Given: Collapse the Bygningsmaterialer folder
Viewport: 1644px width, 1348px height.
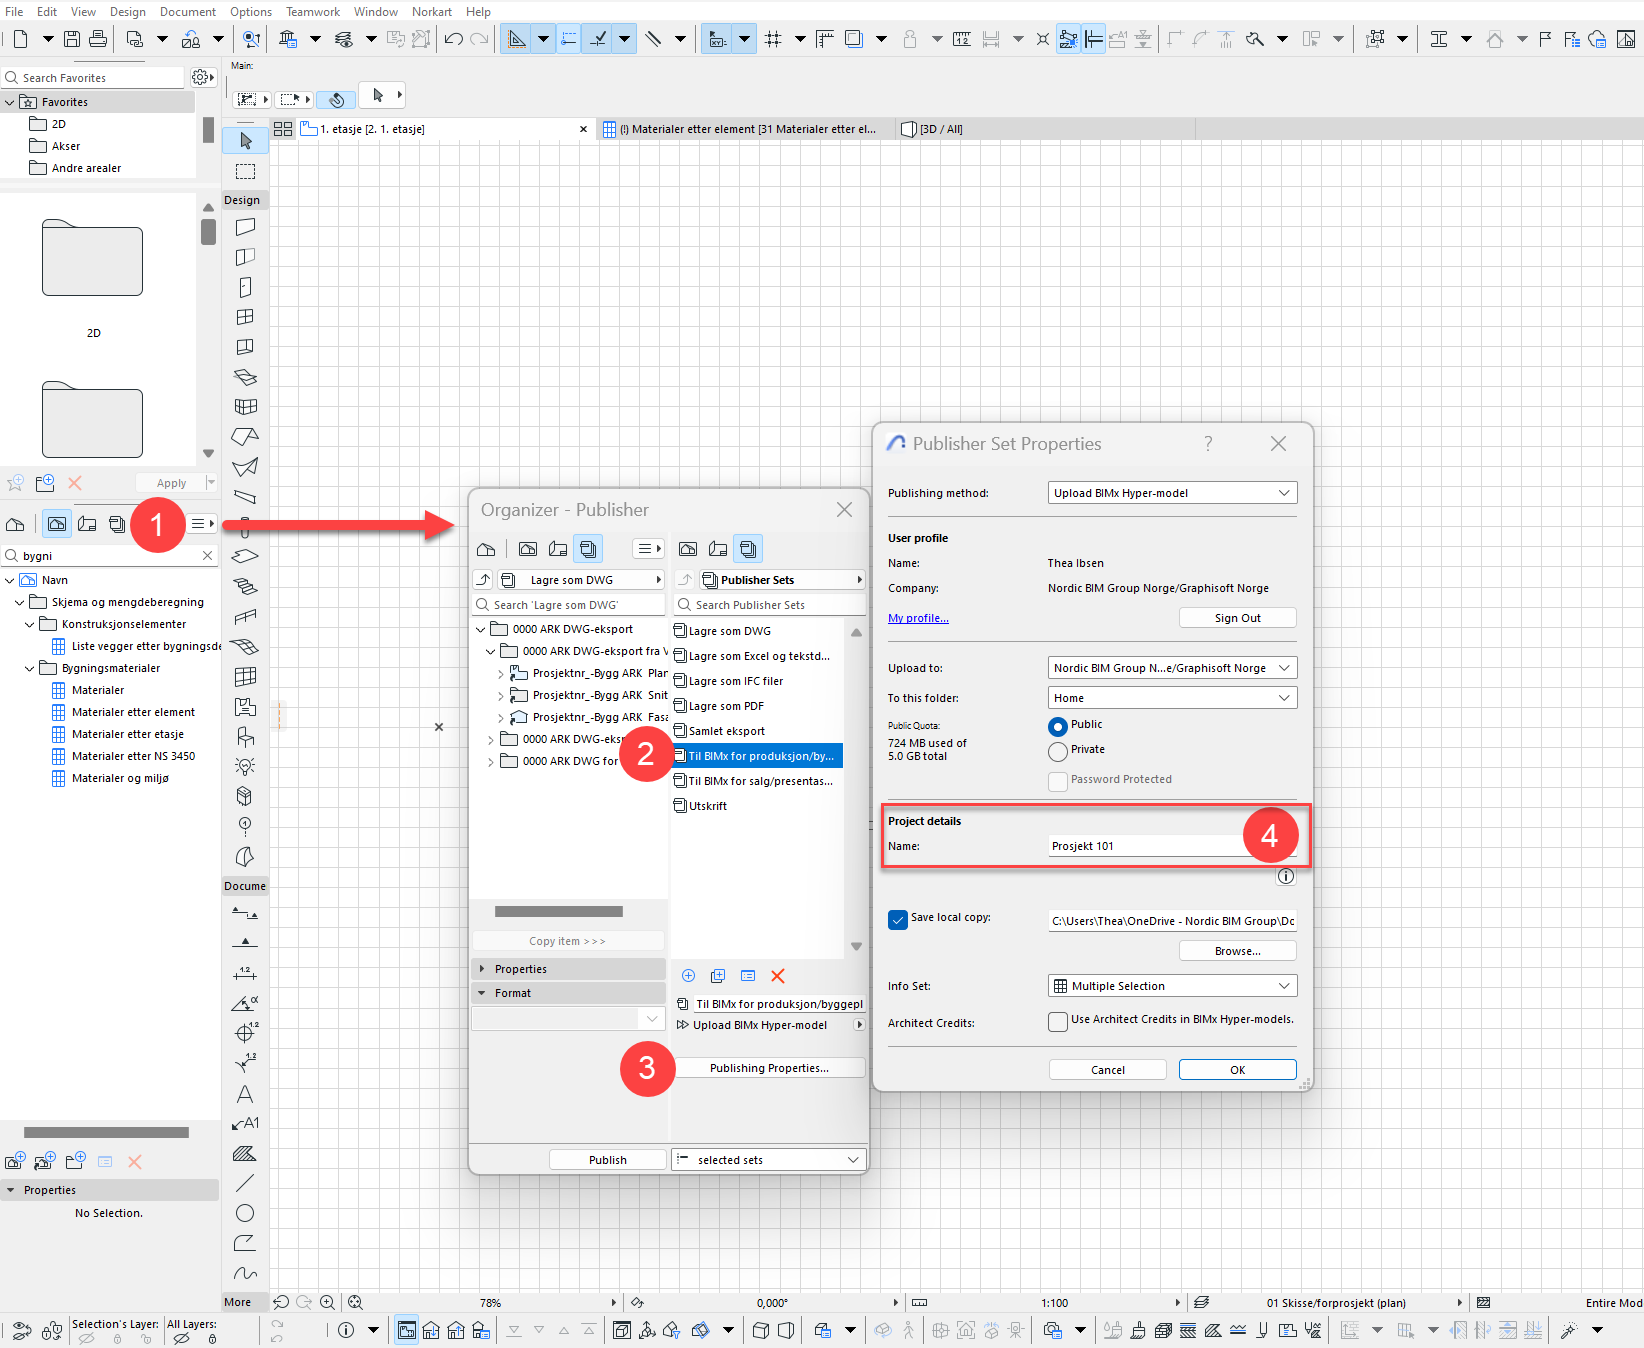Looking at the screenshot, I should (30, 668).
